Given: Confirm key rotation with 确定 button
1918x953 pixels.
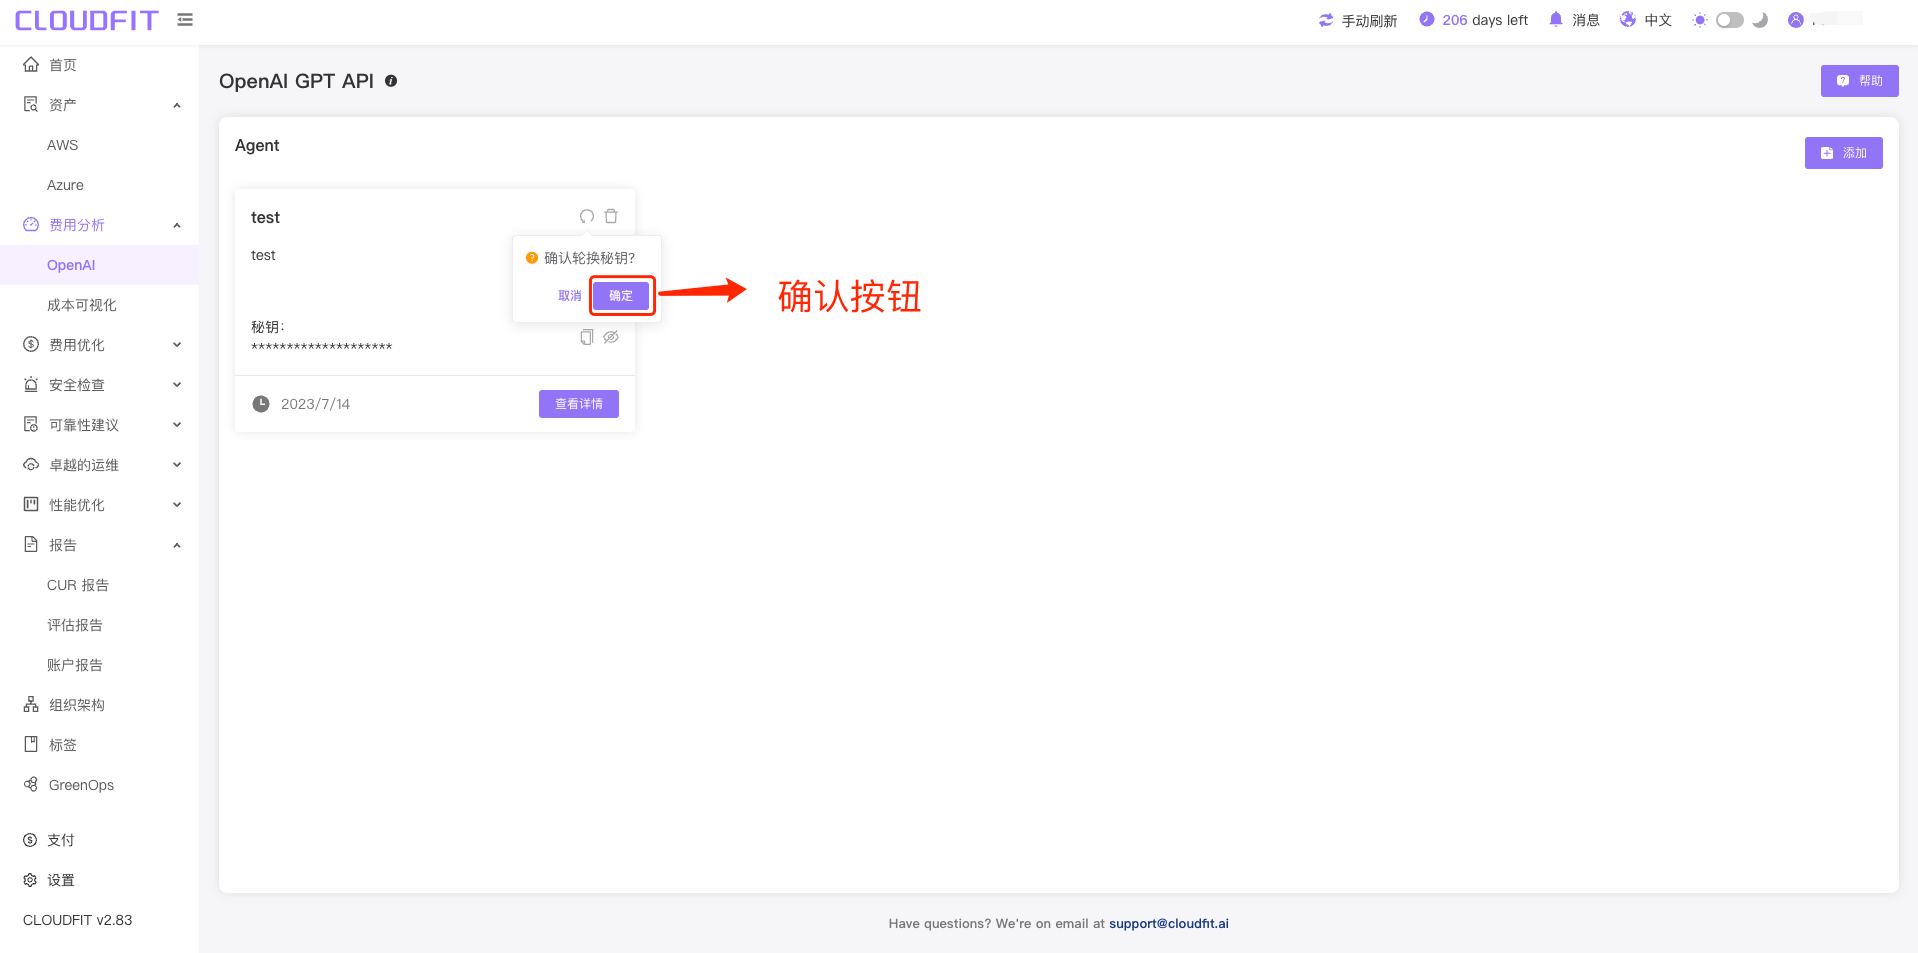Looking at the screenshot, I should (621, 296).
